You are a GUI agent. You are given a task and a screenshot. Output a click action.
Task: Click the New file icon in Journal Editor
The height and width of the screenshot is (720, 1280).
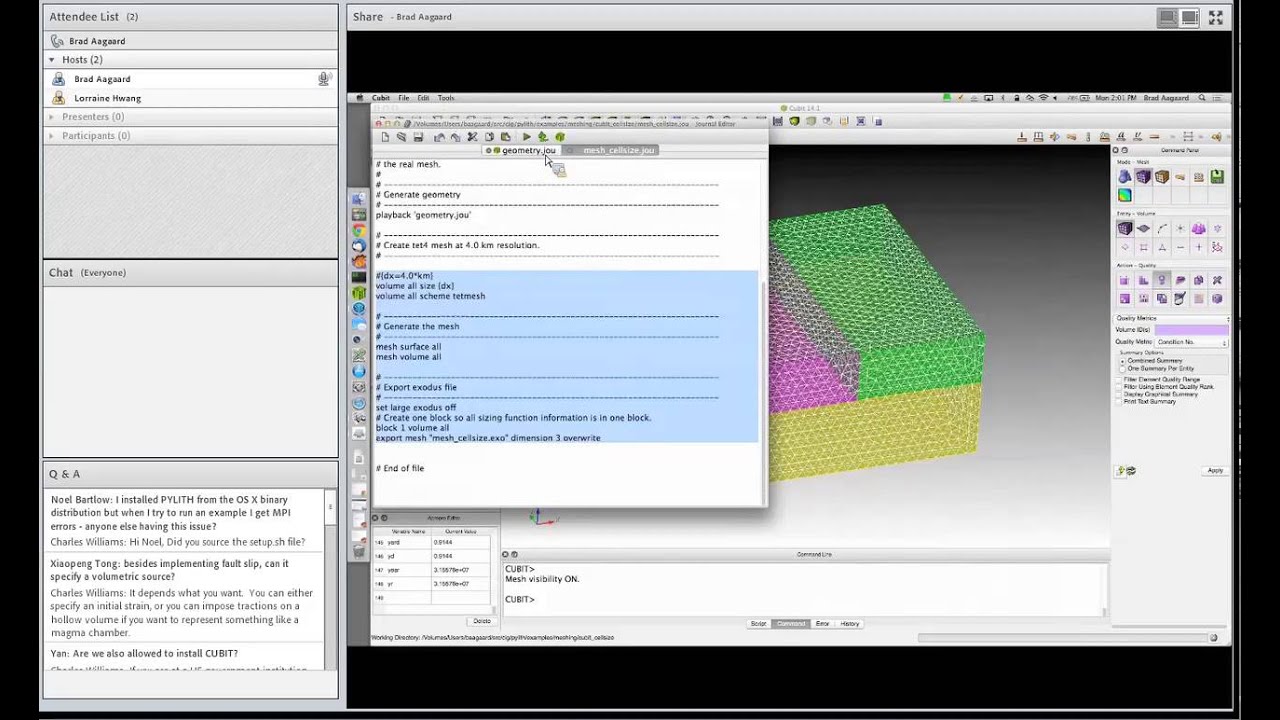(x=385, y=137)
